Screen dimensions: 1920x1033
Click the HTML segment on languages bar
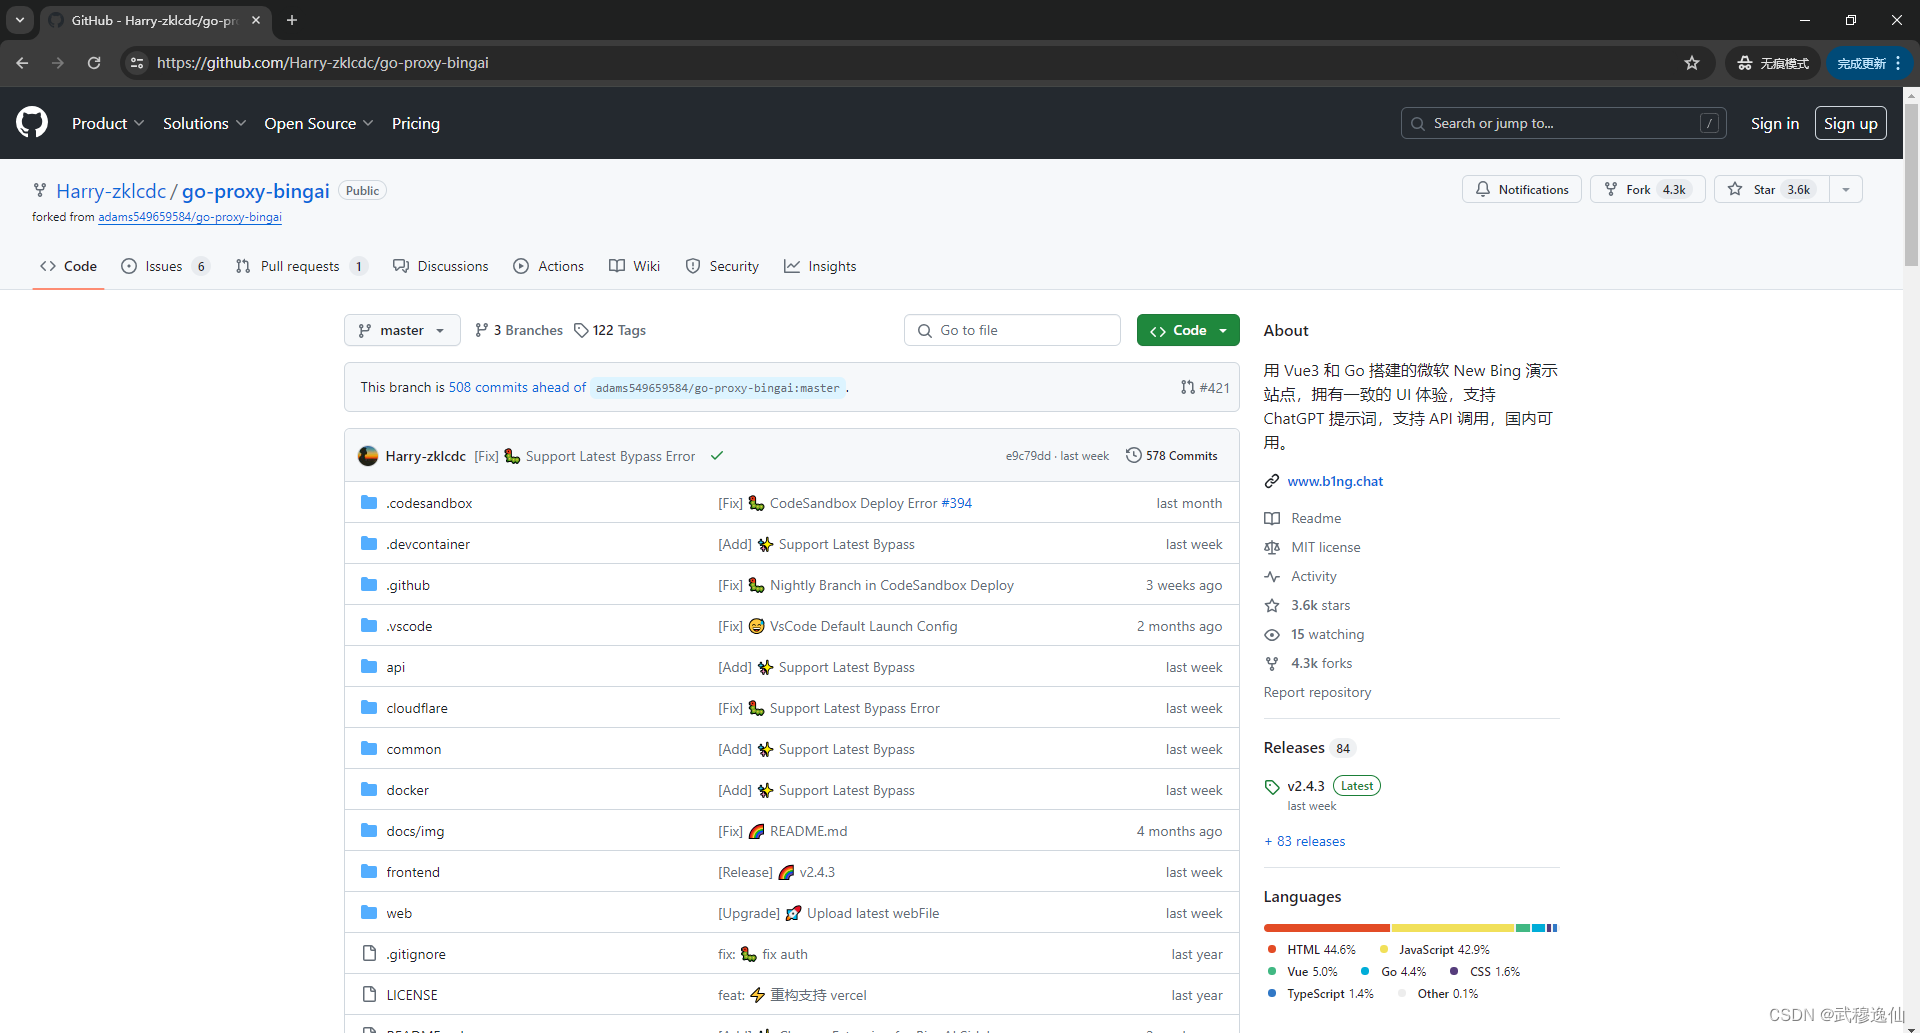1325,928
